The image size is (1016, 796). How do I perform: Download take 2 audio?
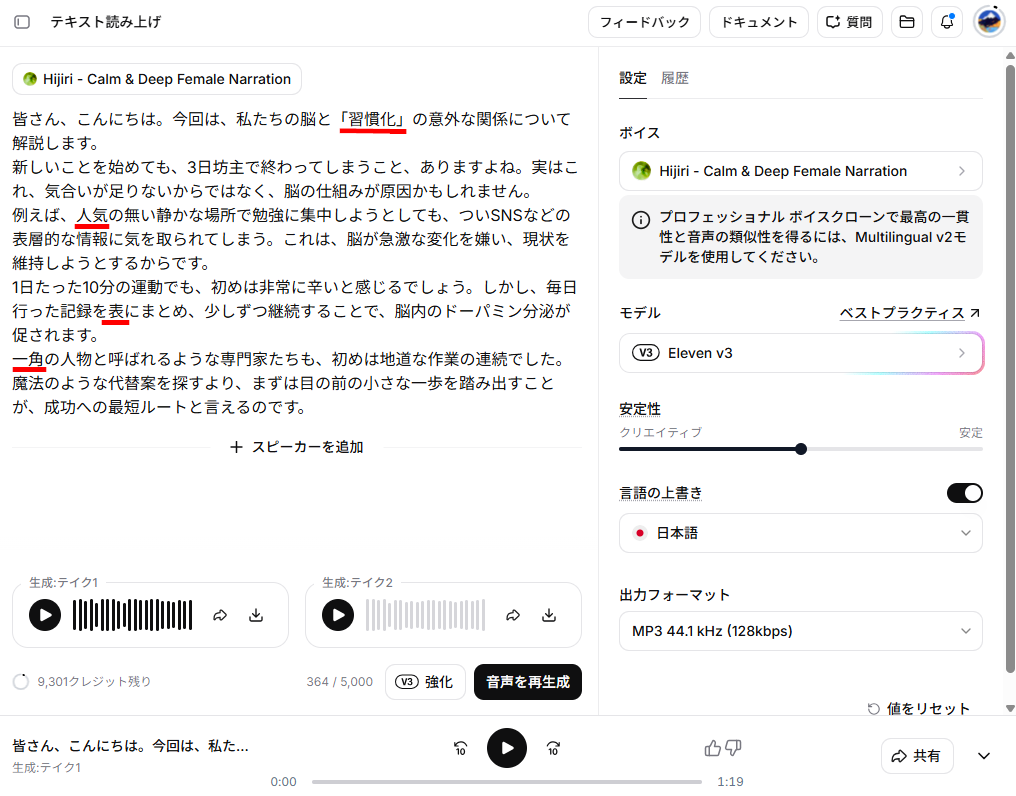(x=549, y=615)
